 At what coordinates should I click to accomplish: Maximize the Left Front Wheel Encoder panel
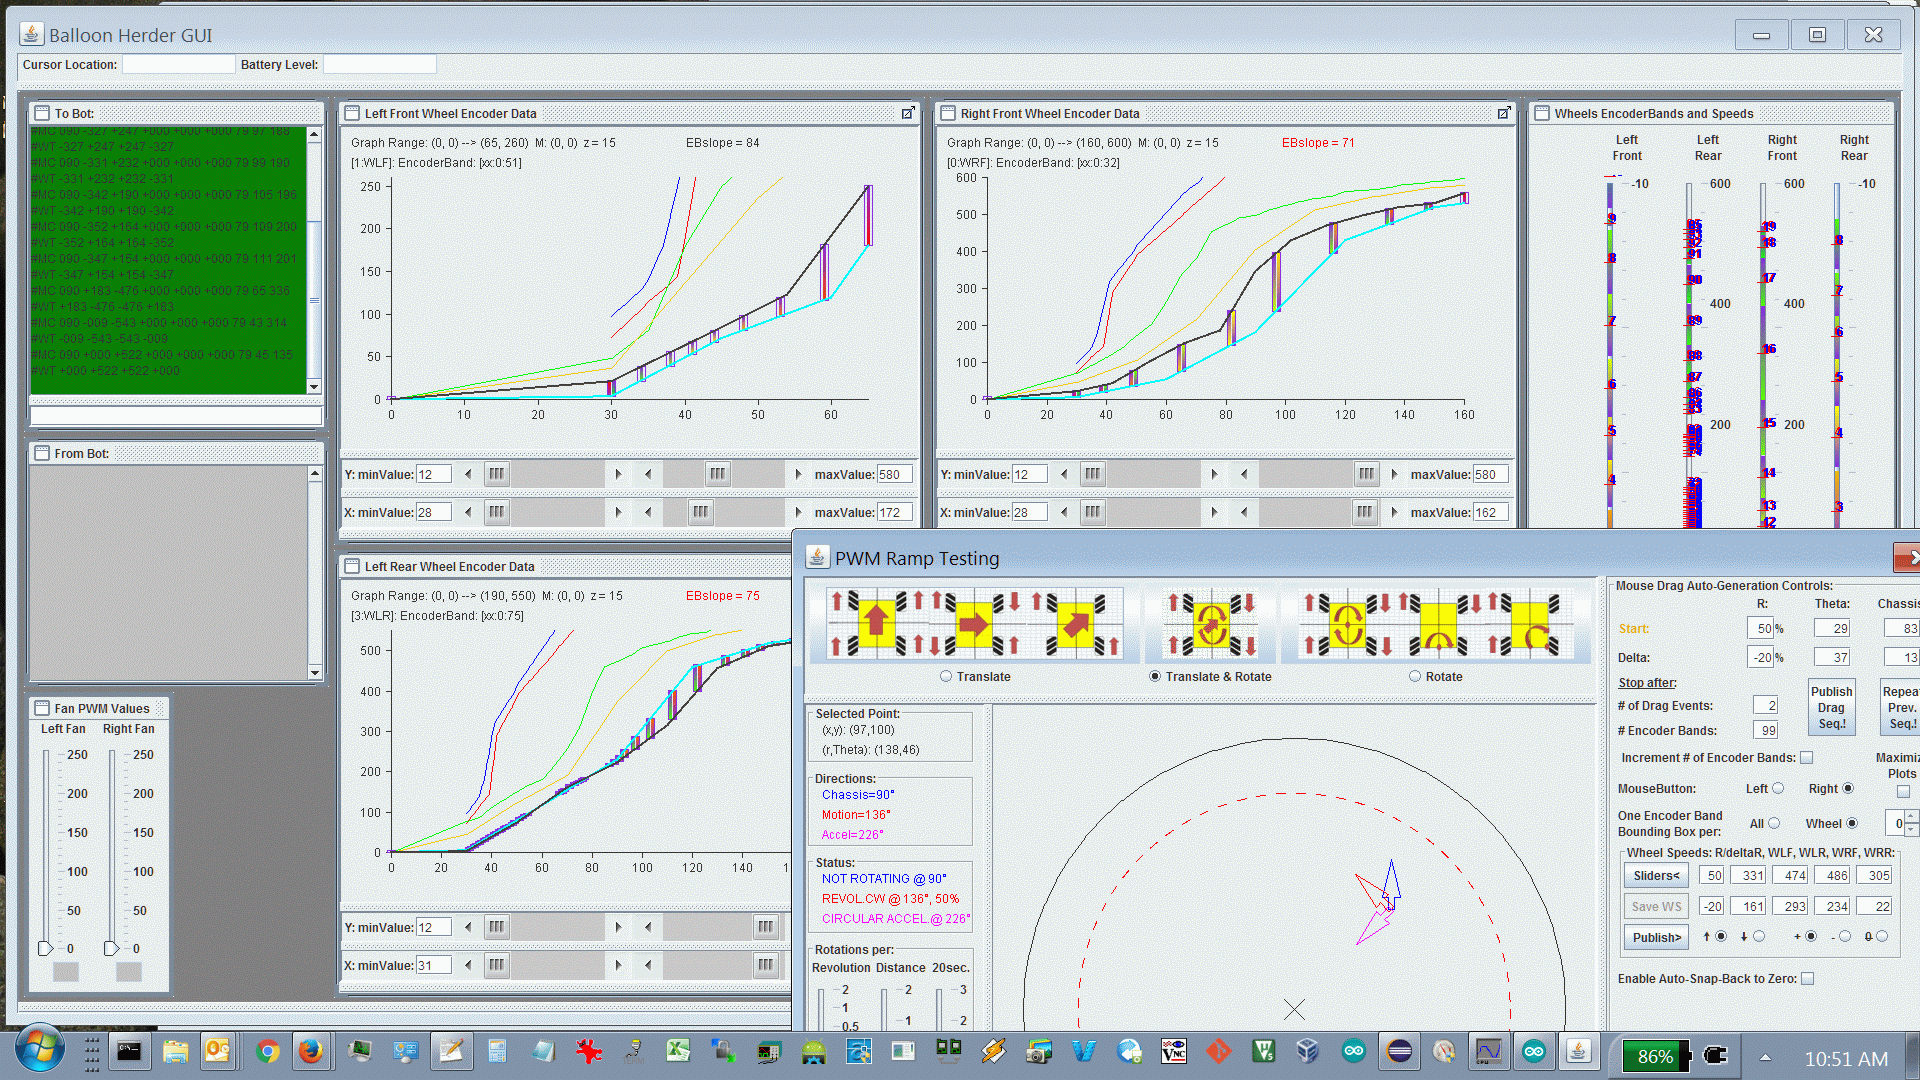click(x=907, y=113)
